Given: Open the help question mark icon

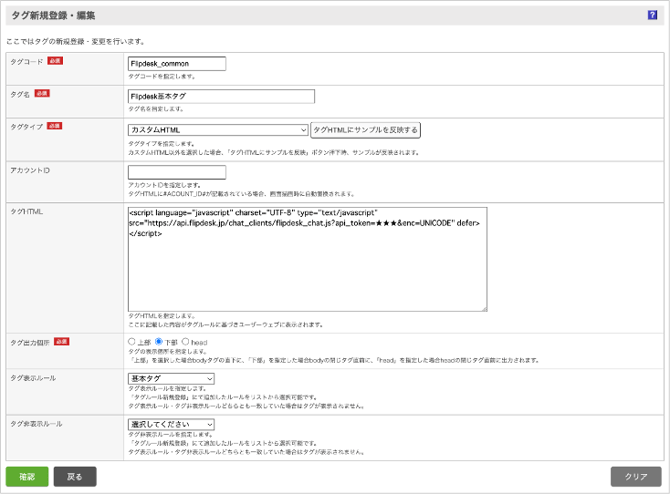Looking at the screenshot, I should coord(652,16).
